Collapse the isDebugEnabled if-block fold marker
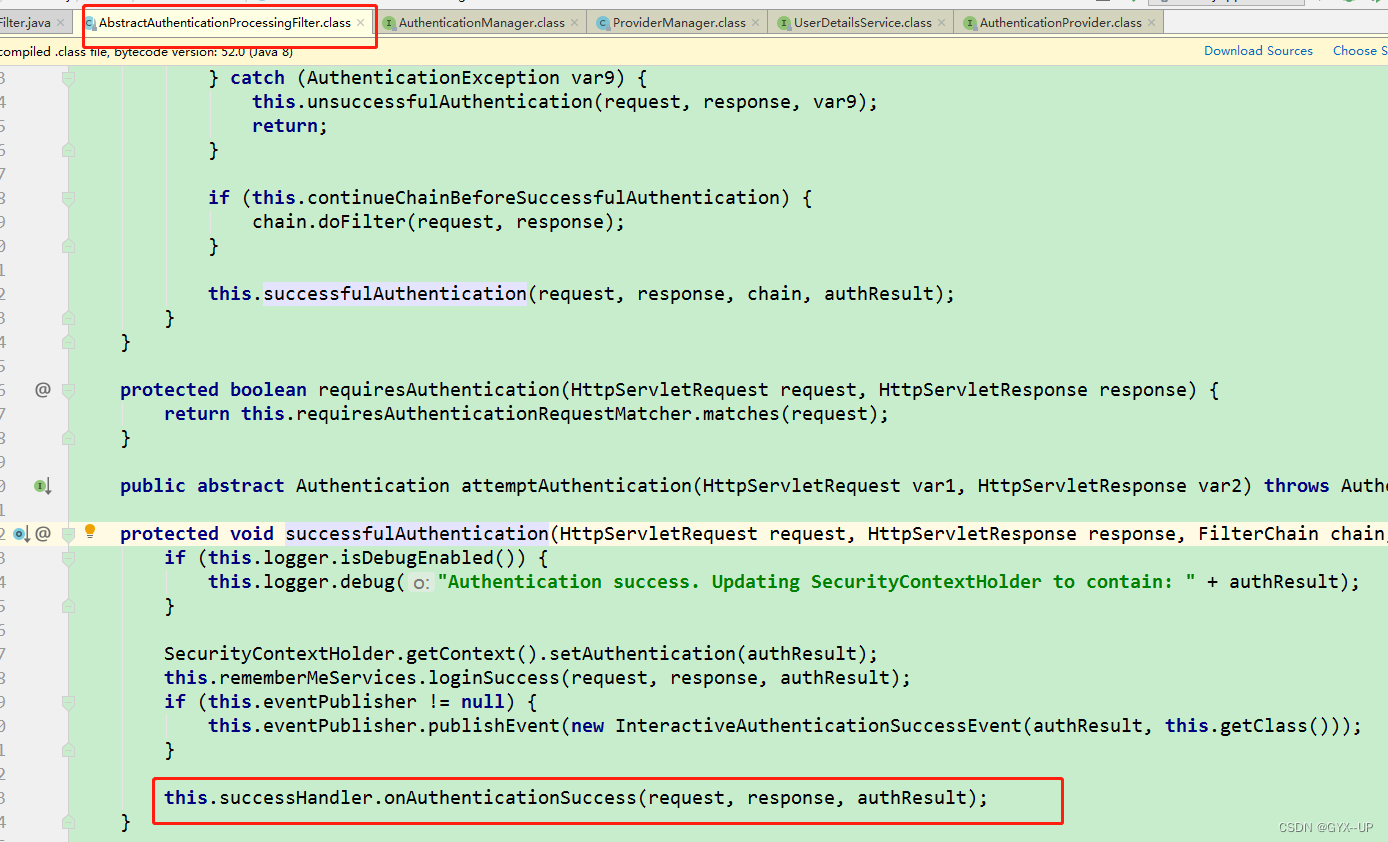 68,558
